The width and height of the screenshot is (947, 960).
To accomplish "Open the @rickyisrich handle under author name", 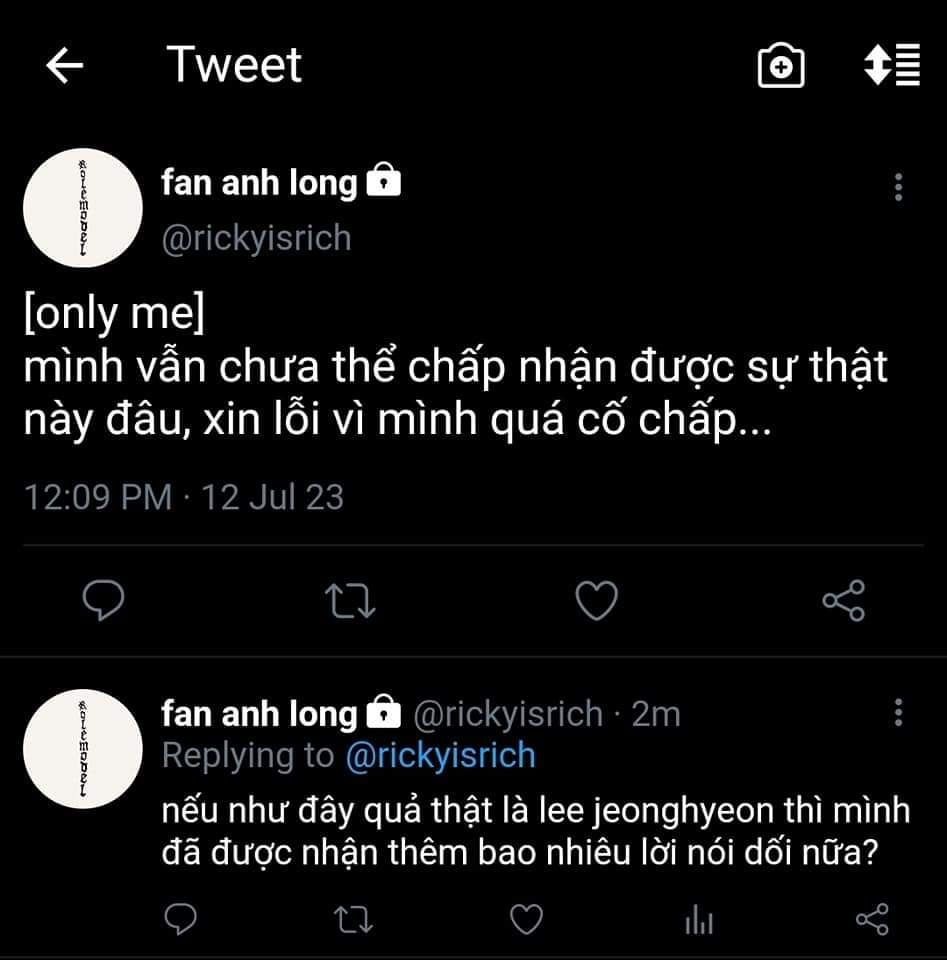I will pyautogui.click(x=256, y=239).
